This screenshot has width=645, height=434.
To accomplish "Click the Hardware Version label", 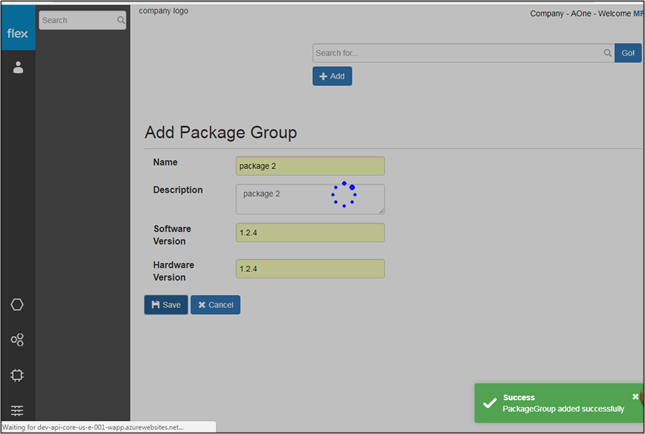I will [x=174, y=271].
